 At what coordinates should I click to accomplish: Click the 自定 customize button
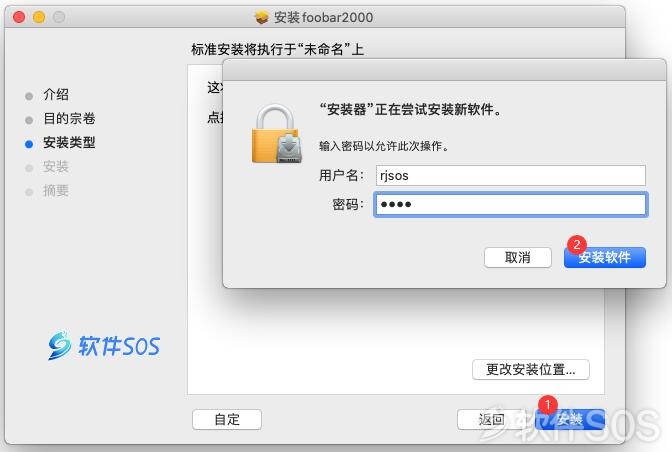click(x=227, y=419)
